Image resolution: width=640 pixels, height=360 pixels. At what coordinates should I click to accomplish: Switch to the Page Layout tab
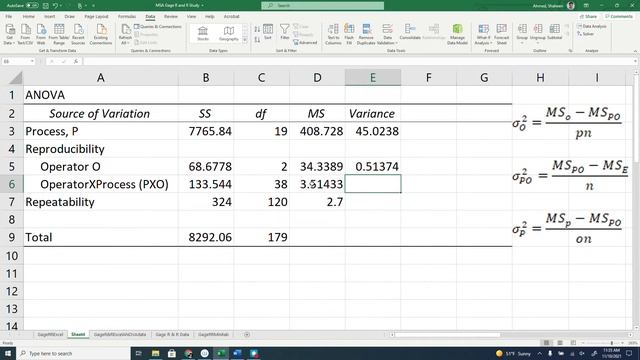96,16
